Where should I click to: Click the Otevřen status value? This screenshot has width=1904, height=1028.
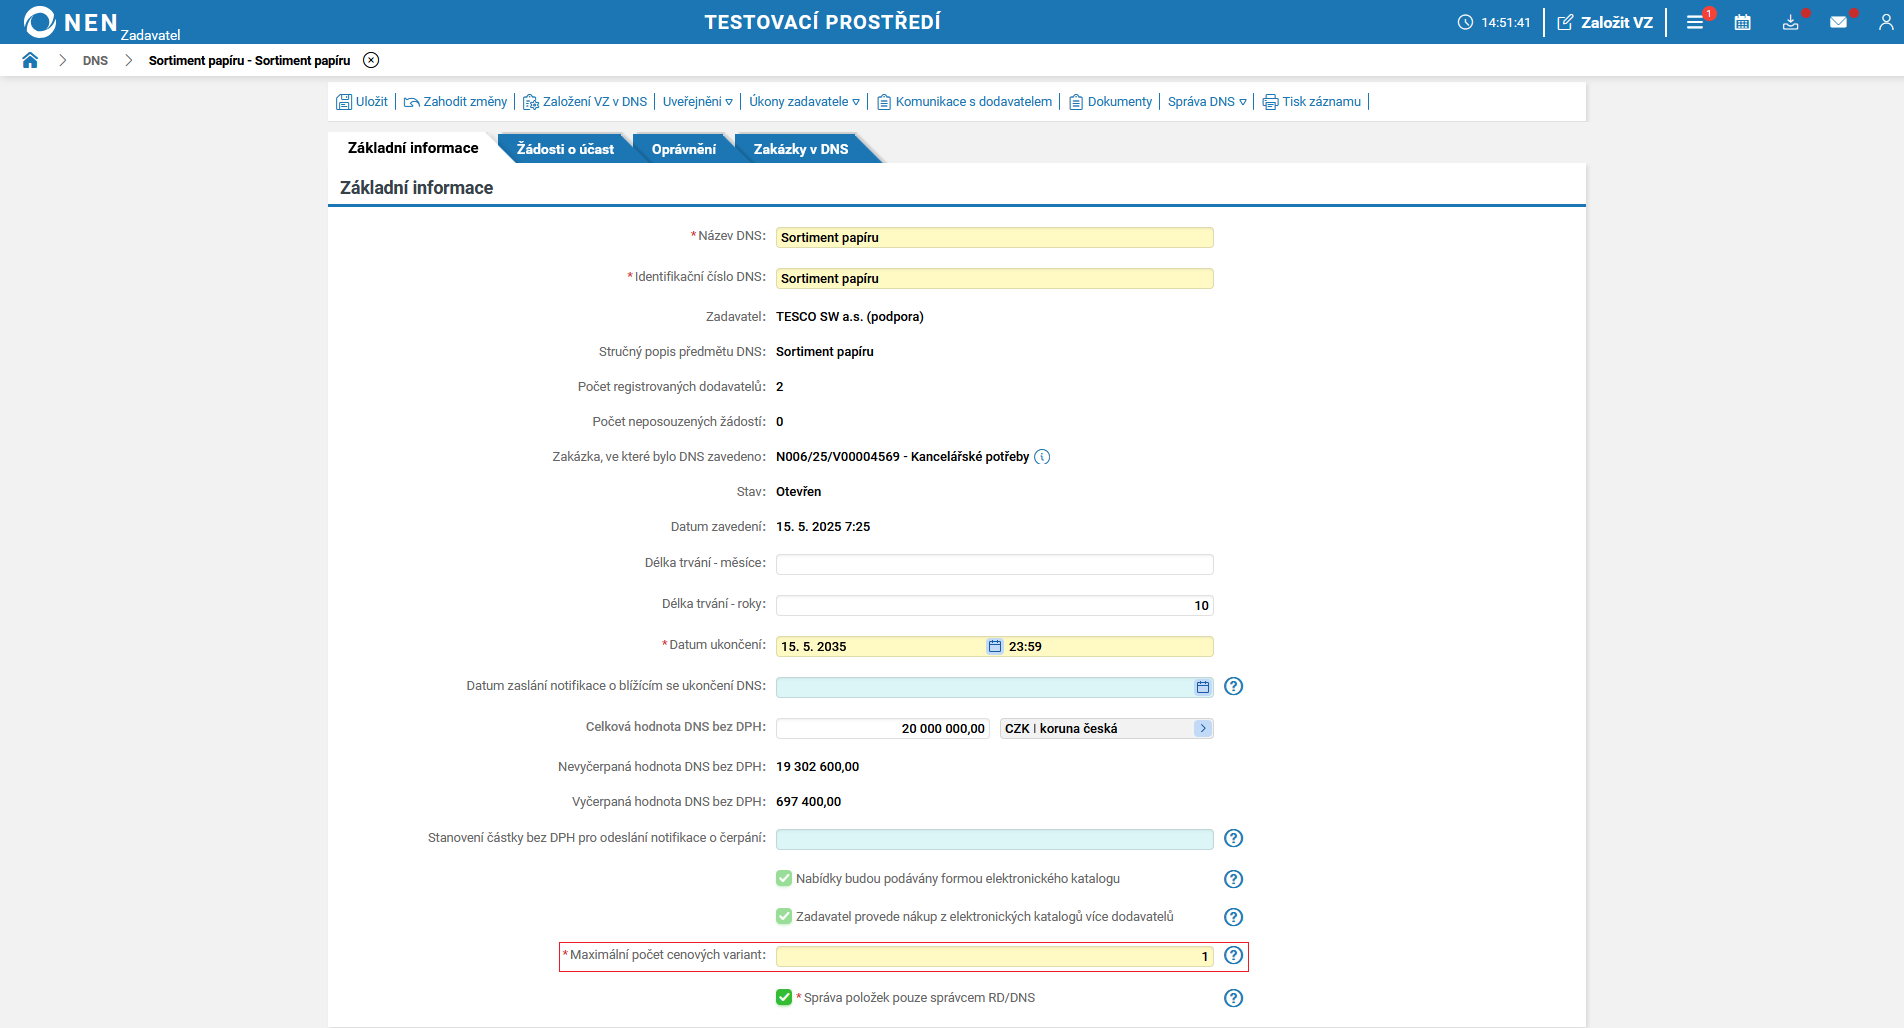pyautogui.click(x=798, y=492)
